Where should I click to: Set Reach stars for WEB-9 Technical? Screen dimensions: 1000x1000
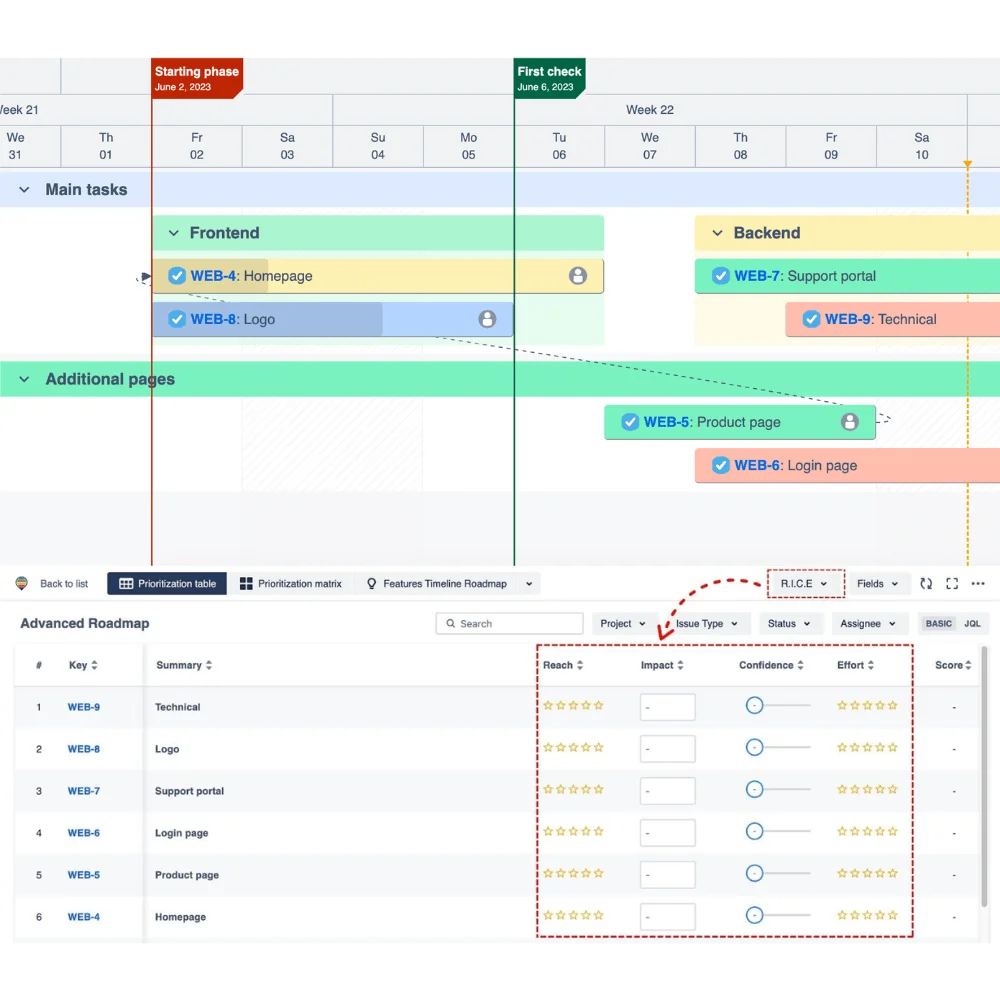(573, 705)
